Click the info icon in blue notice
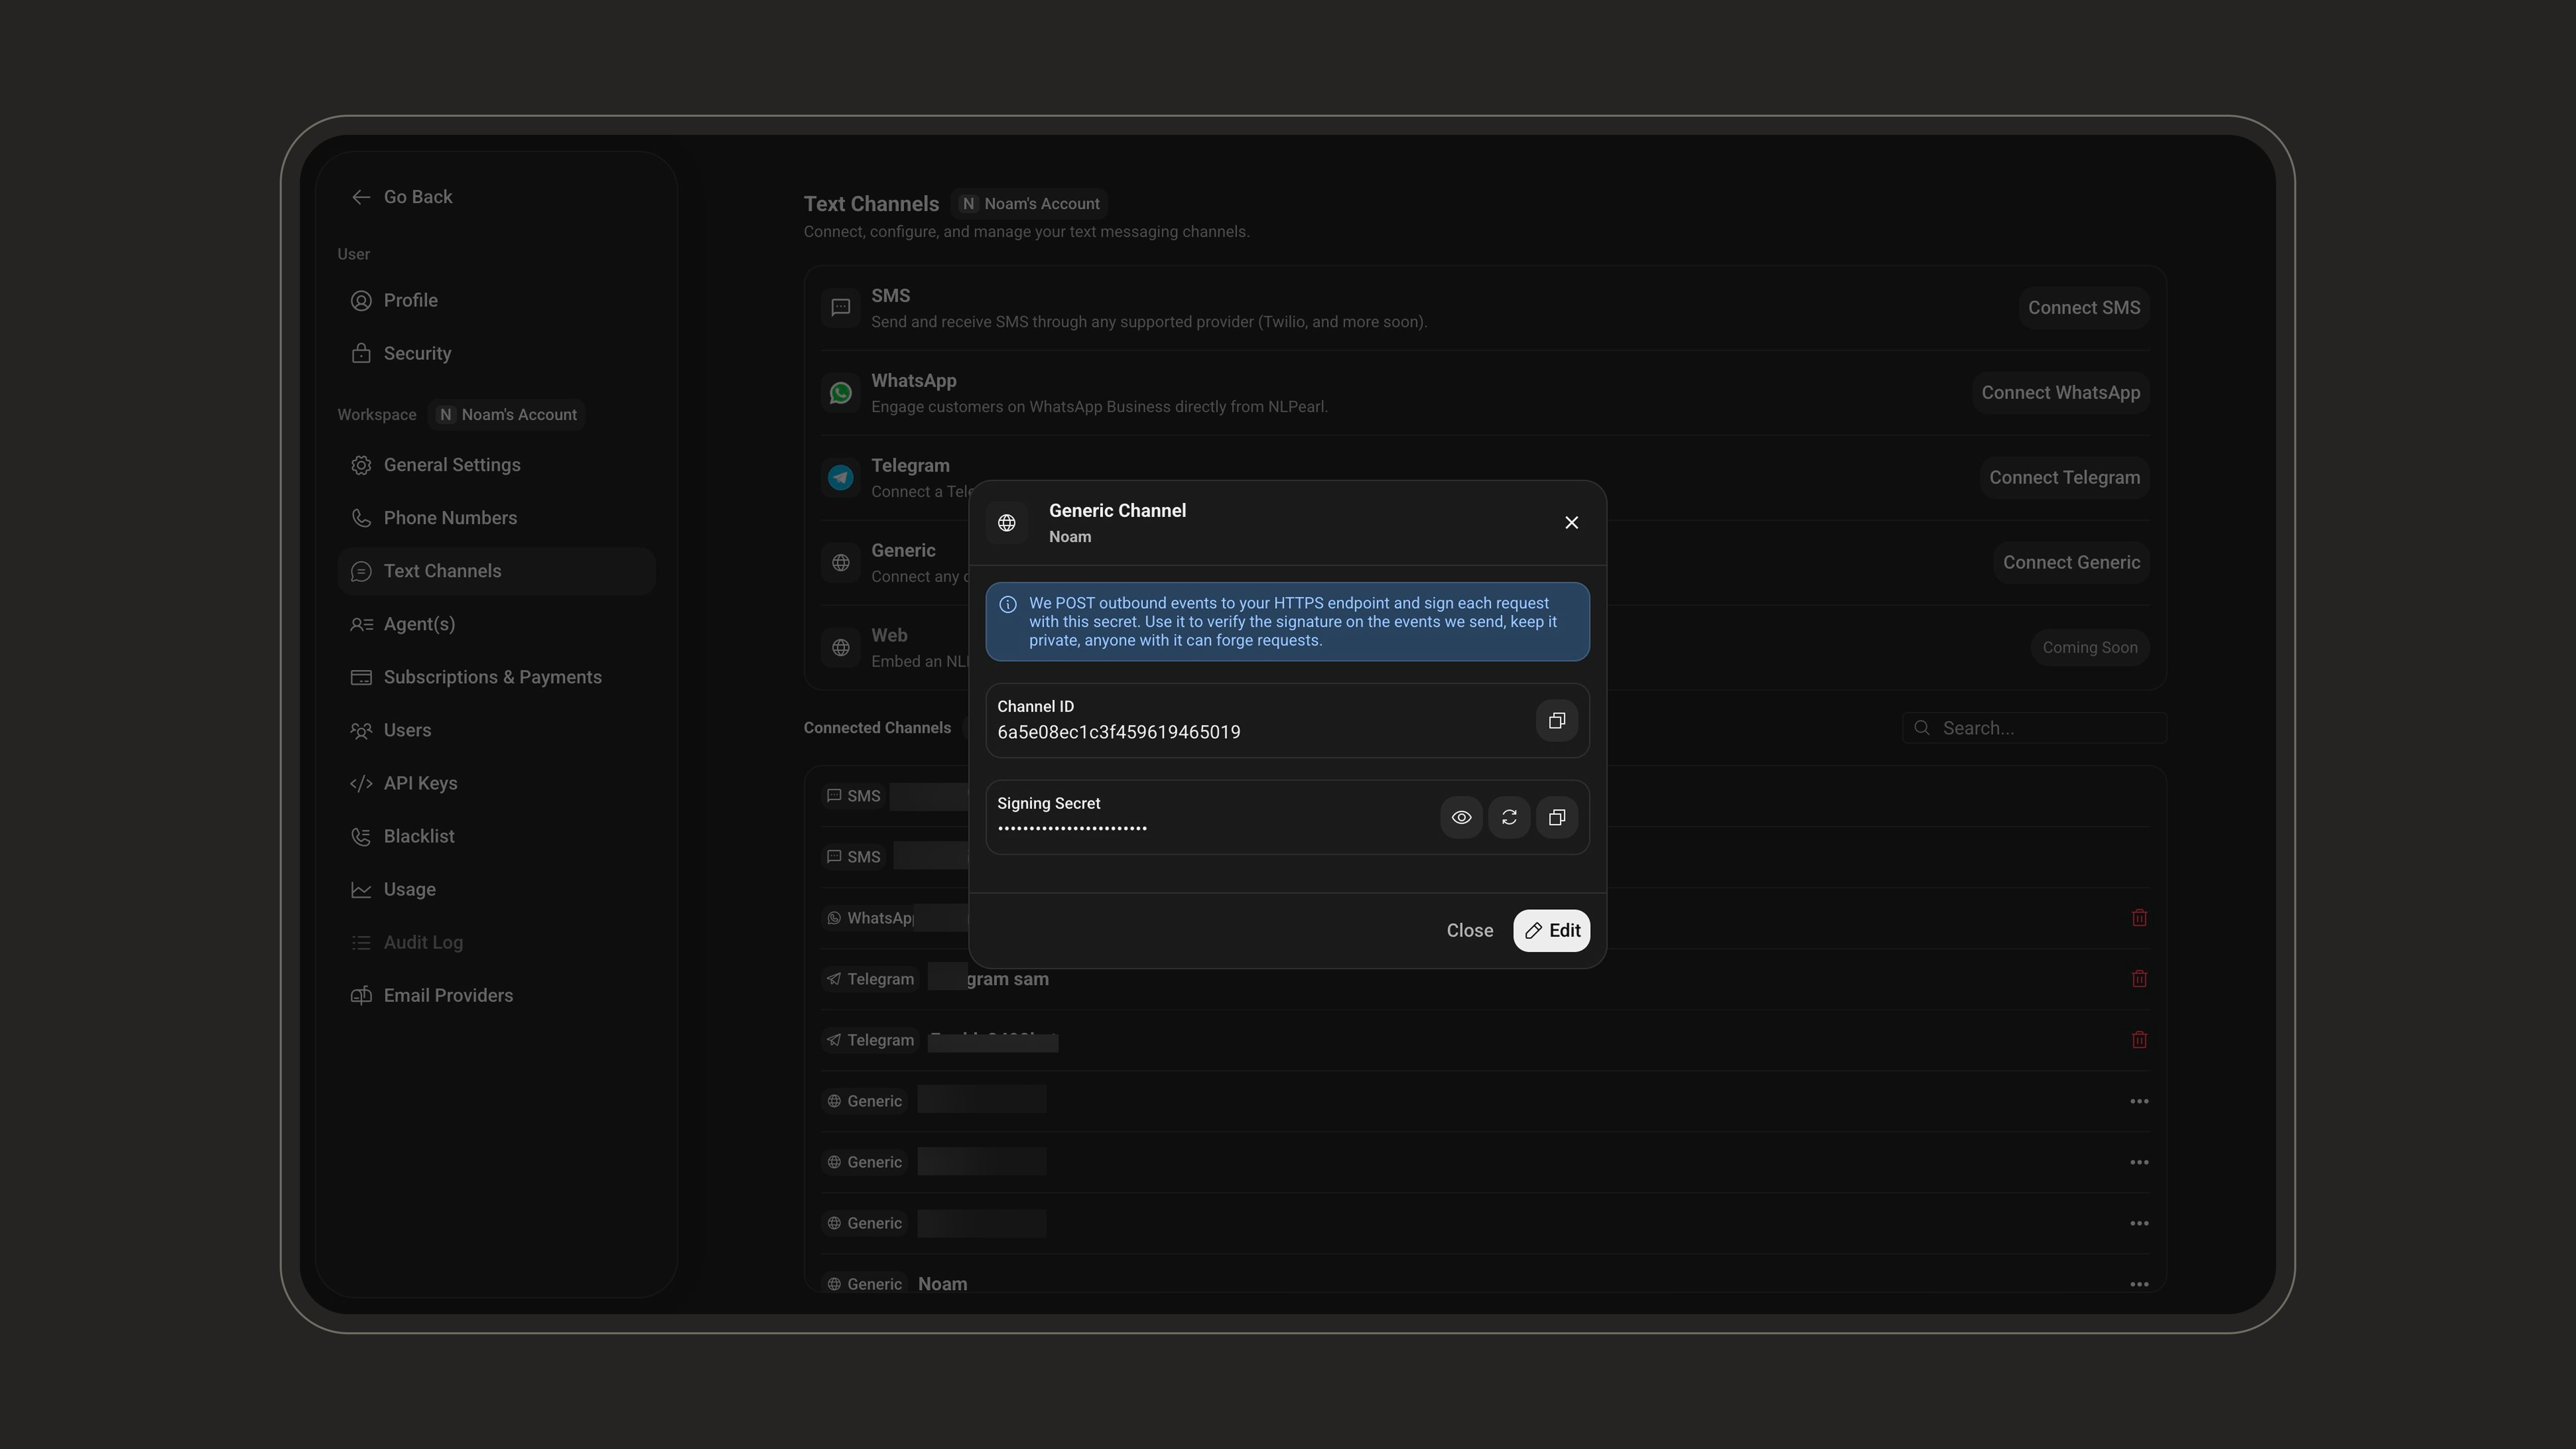 point(1008,605)
